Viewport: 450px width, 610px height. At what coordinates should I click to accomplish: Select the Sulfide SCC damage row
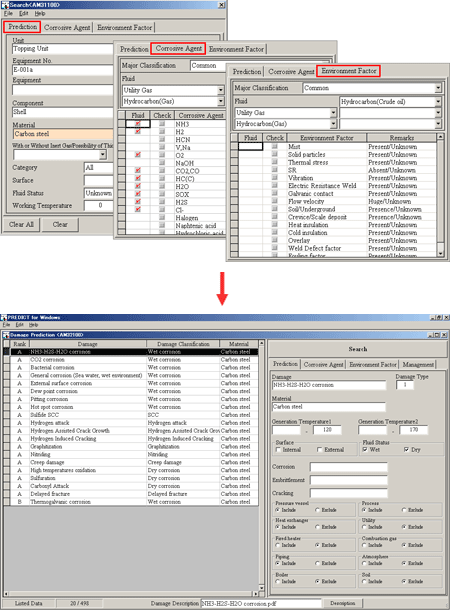(131, 415)
